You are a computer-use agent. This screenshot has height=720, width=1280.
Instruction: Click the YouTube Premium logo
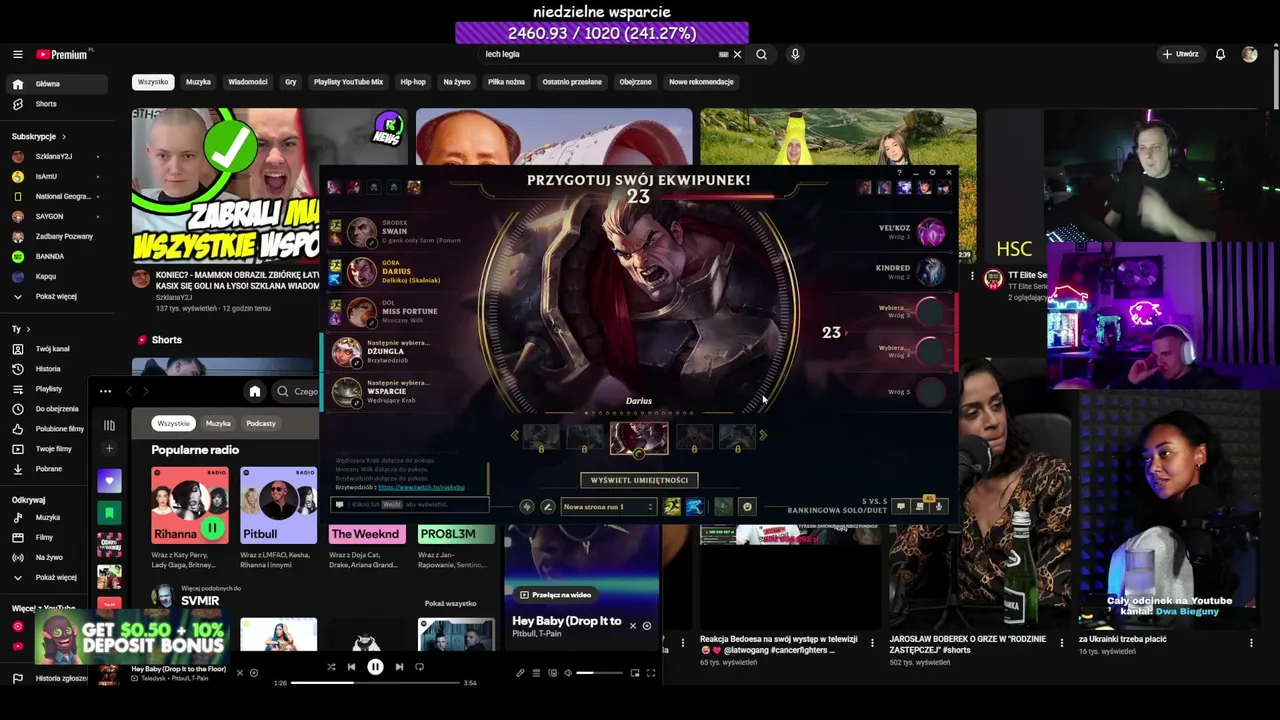click(63, 54)
